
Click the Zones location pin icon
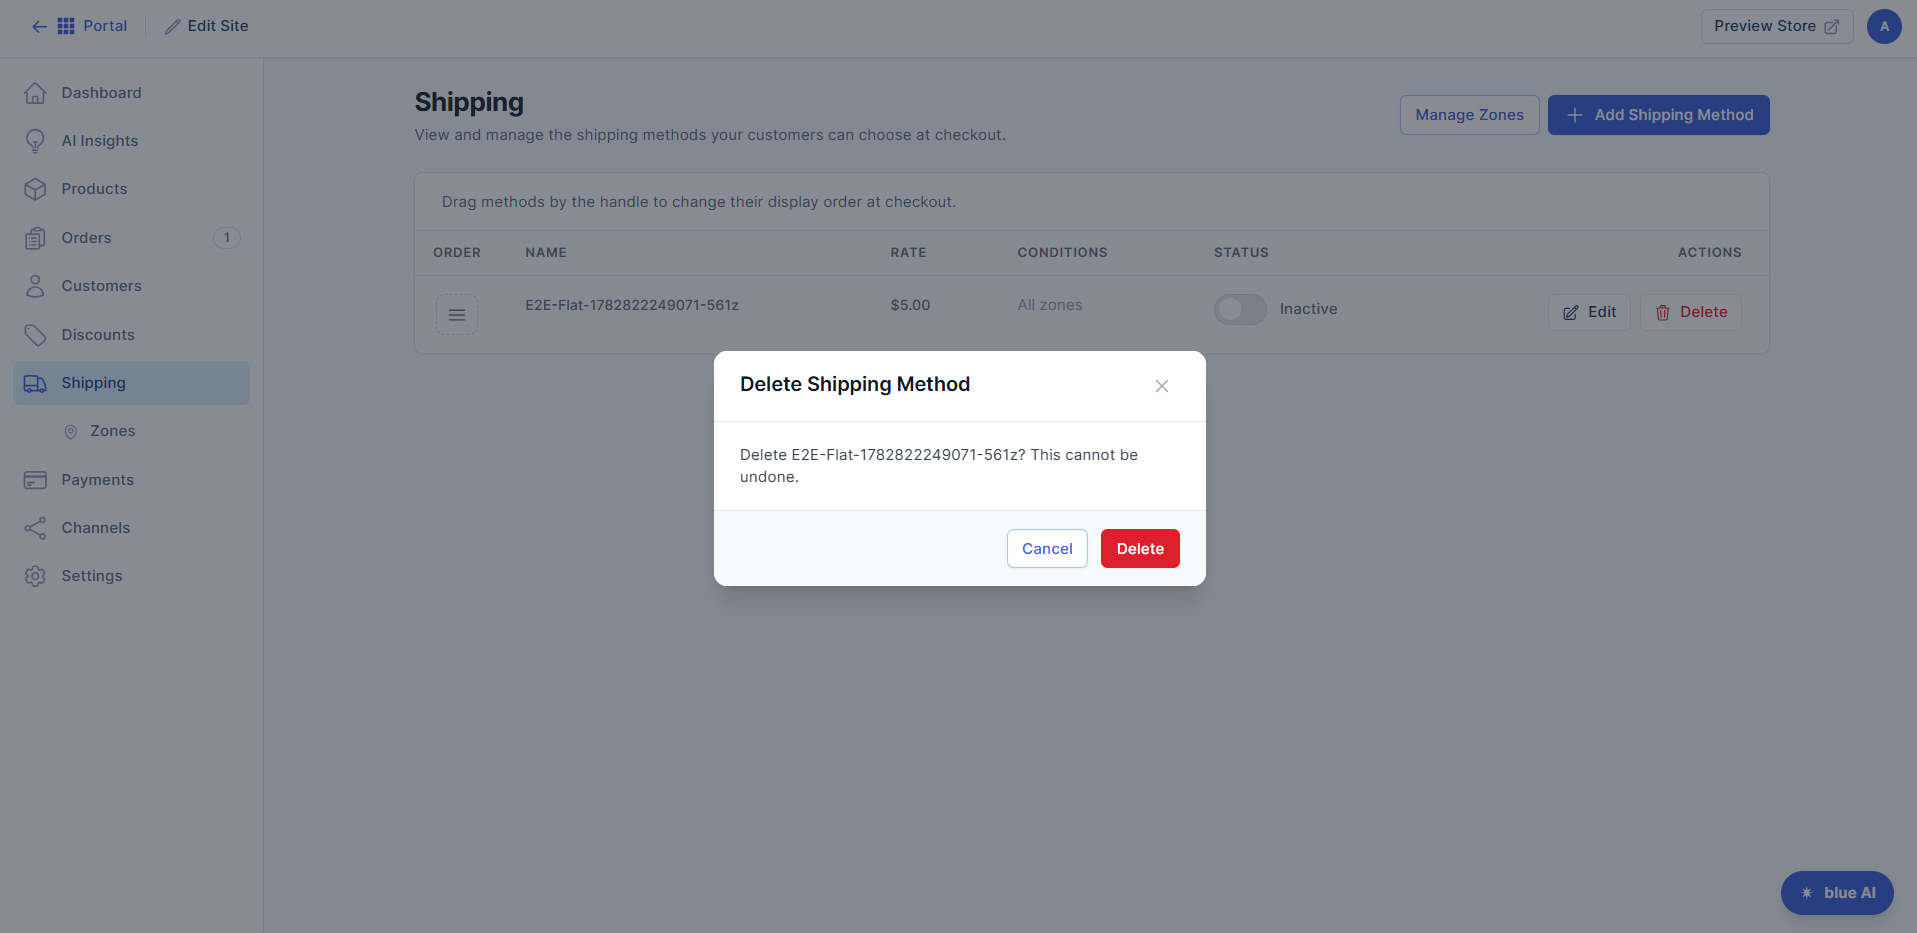71,432
